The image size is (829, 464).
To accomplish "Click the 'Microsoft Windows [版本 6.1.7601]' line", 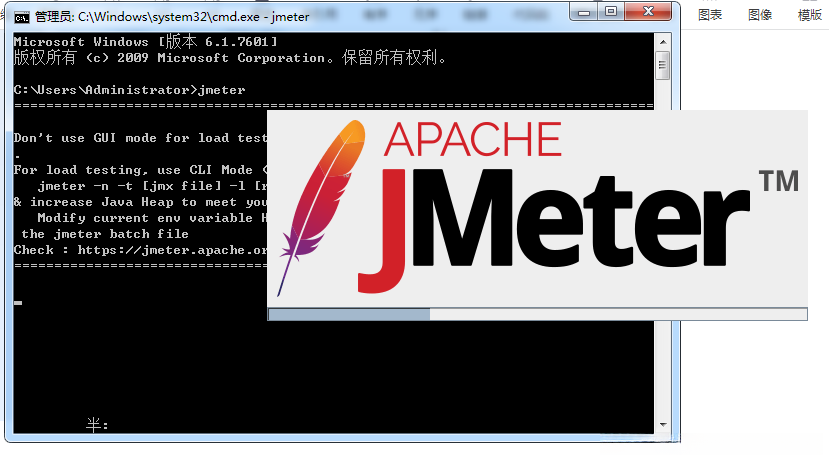I will (x=145, y=41).
